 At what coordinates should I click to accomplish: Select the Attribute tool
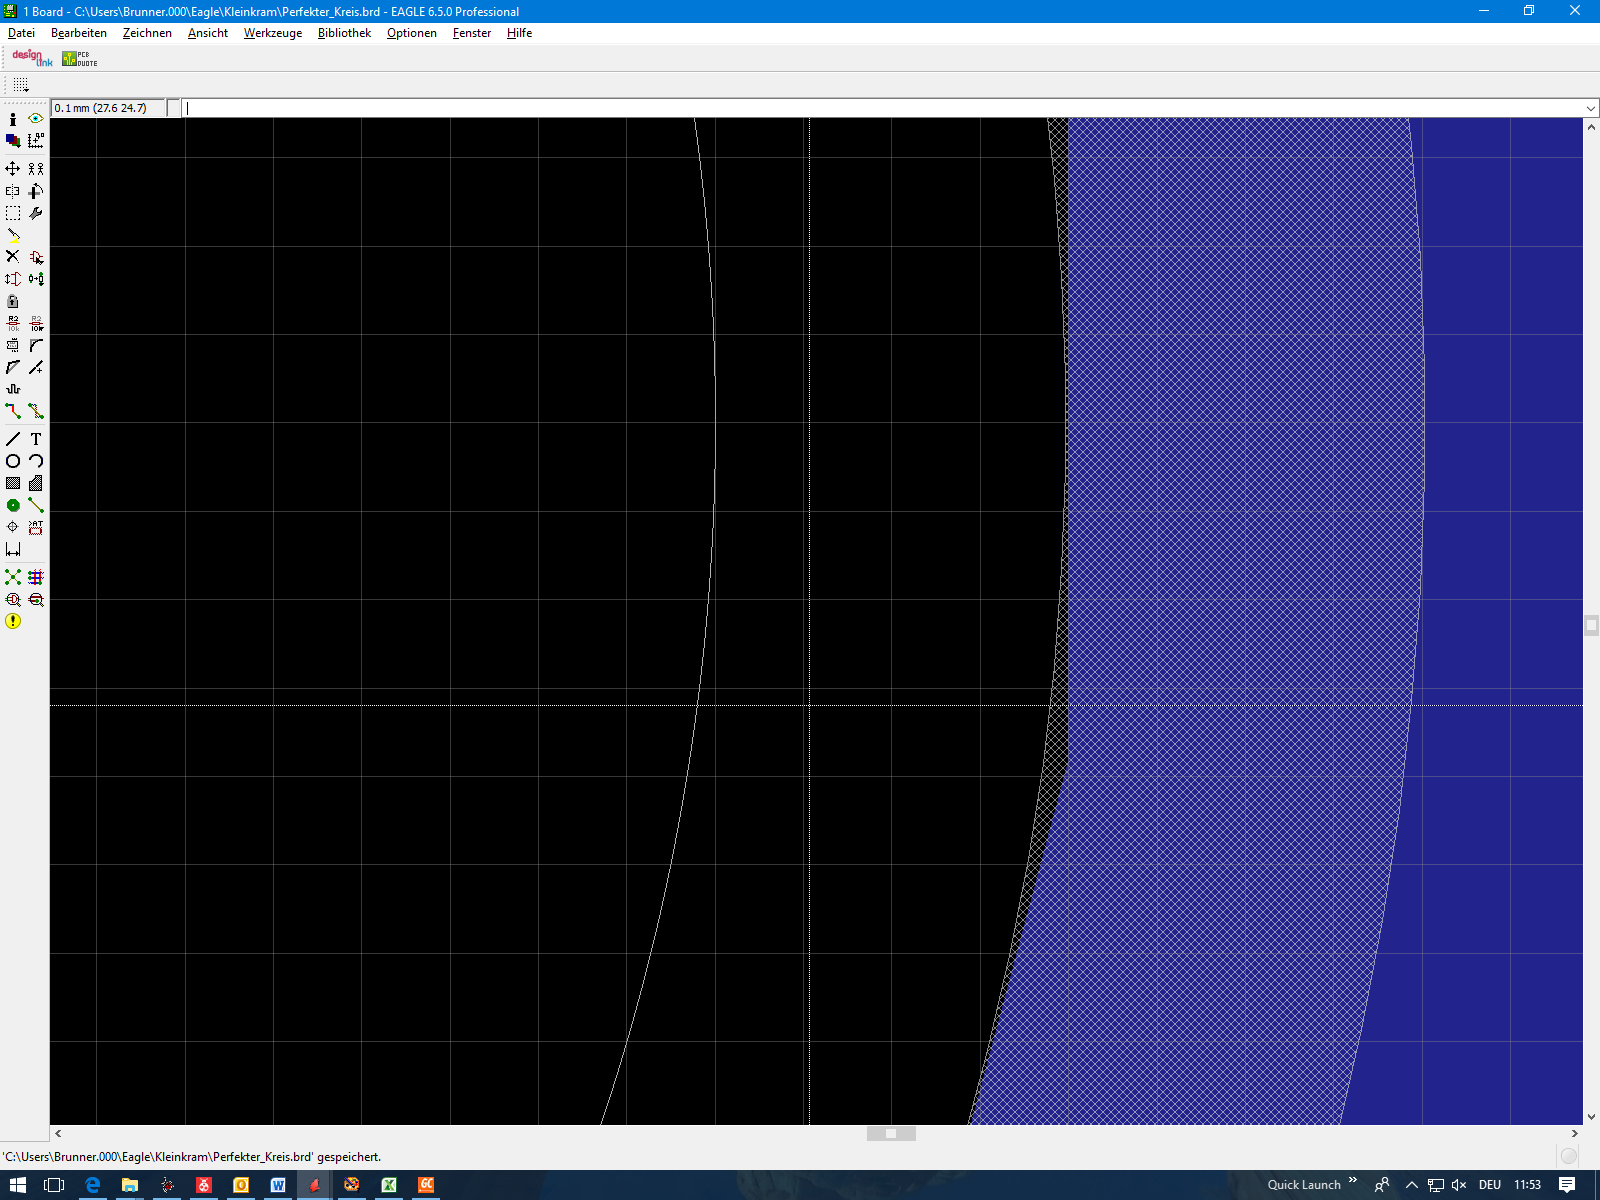[36, 527]
